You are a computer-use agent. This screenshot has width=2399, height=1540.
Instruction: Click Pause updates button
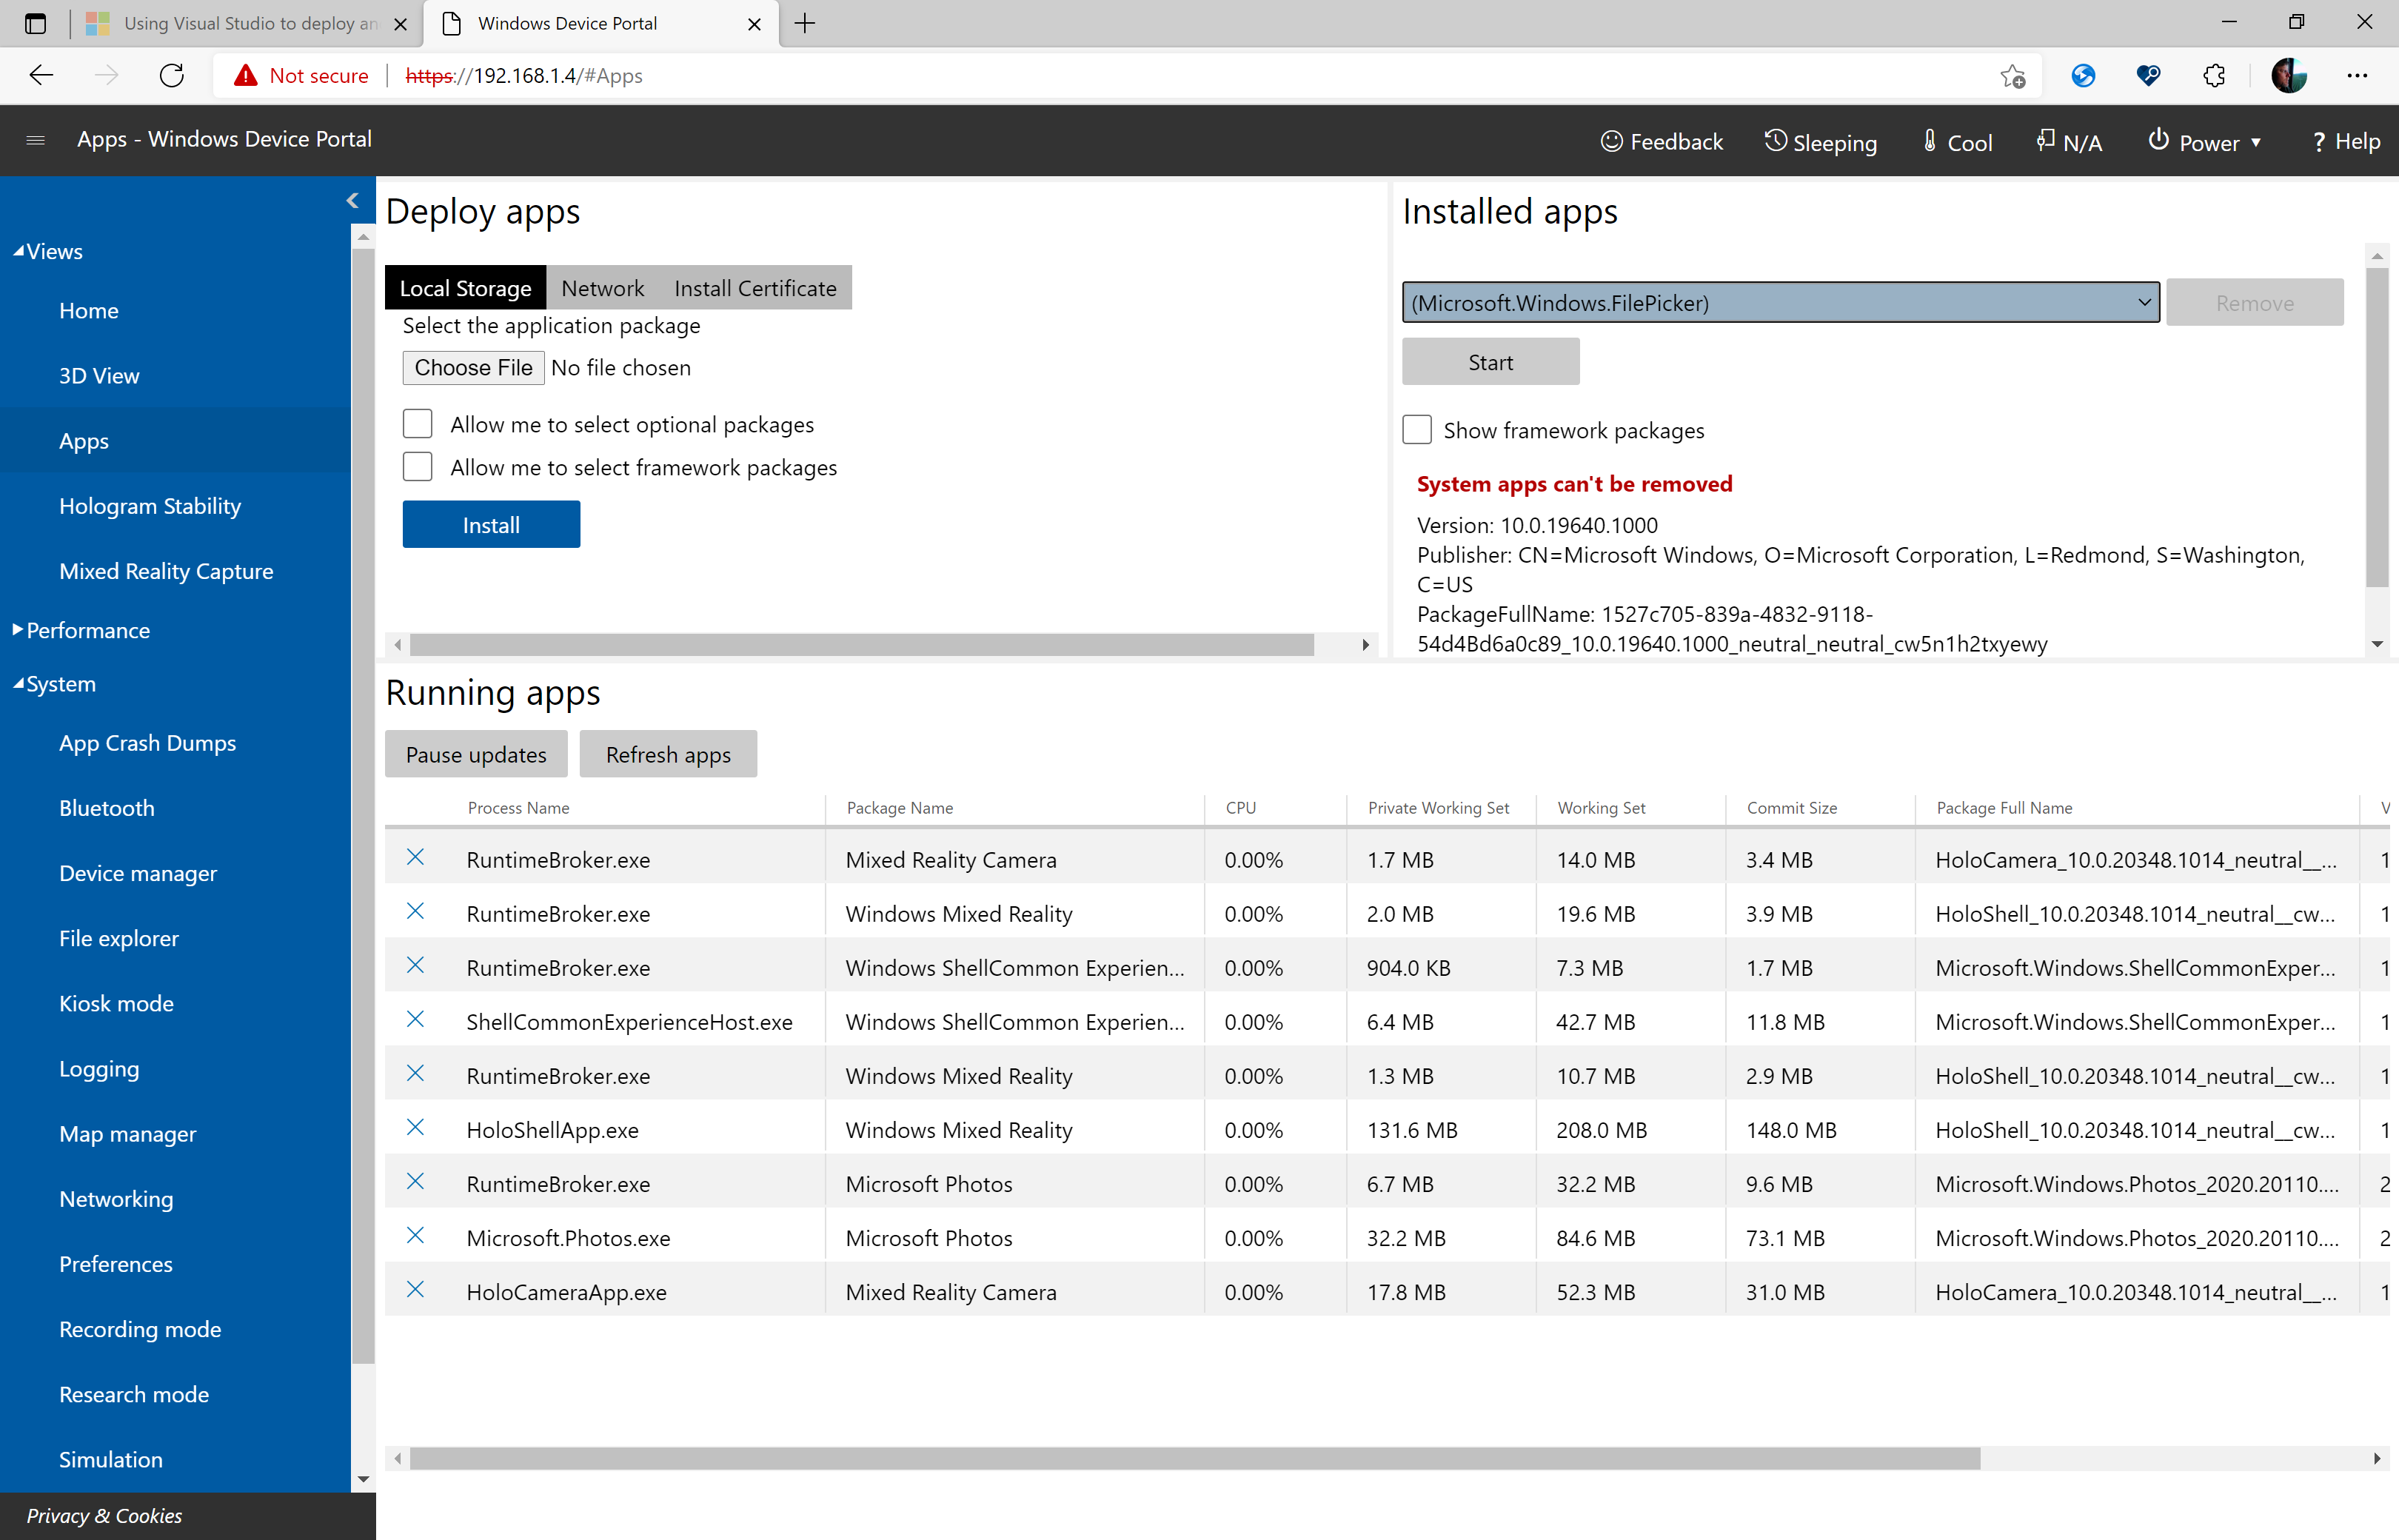[476, 754]
